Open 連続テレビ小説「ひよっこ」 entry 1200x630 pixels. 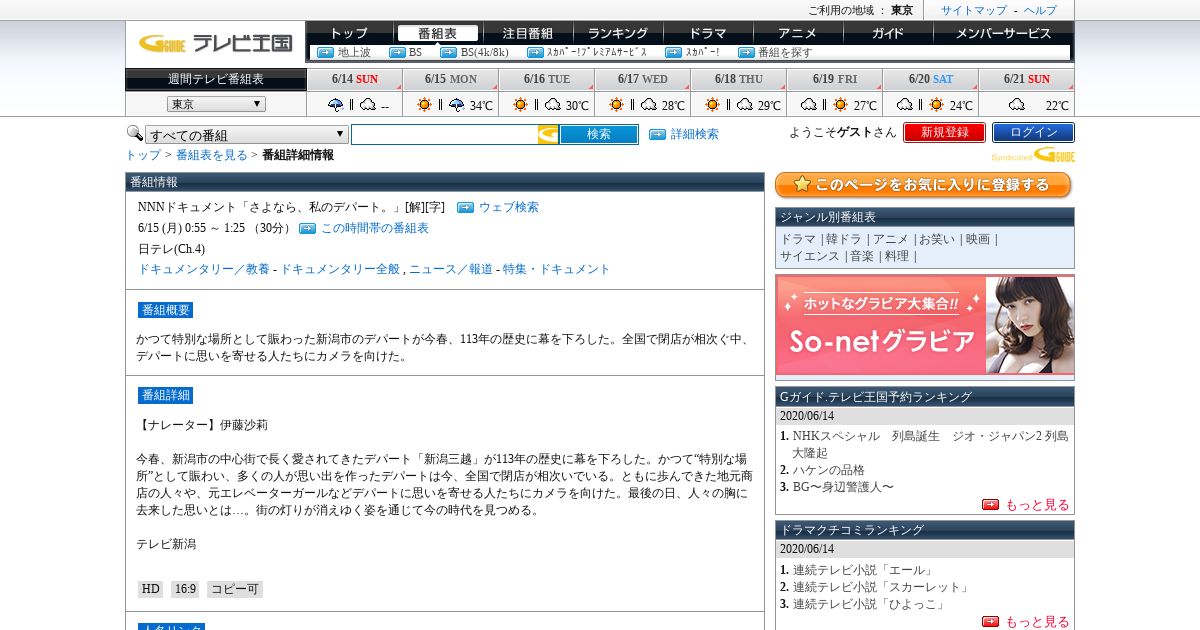pyautogui.click(x=869, y=604)
